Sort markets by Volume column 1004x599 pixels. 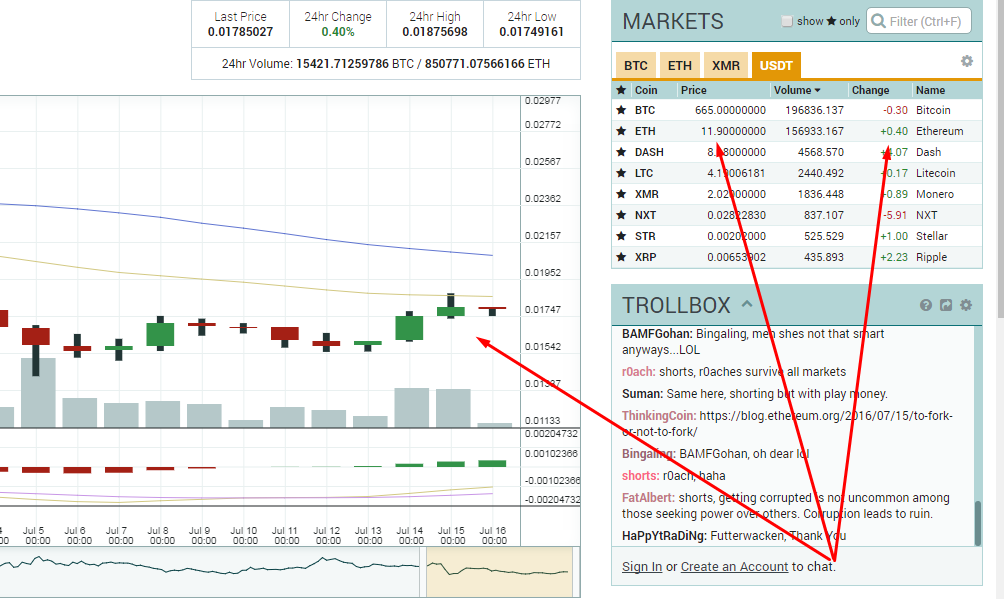coord(797,90)
